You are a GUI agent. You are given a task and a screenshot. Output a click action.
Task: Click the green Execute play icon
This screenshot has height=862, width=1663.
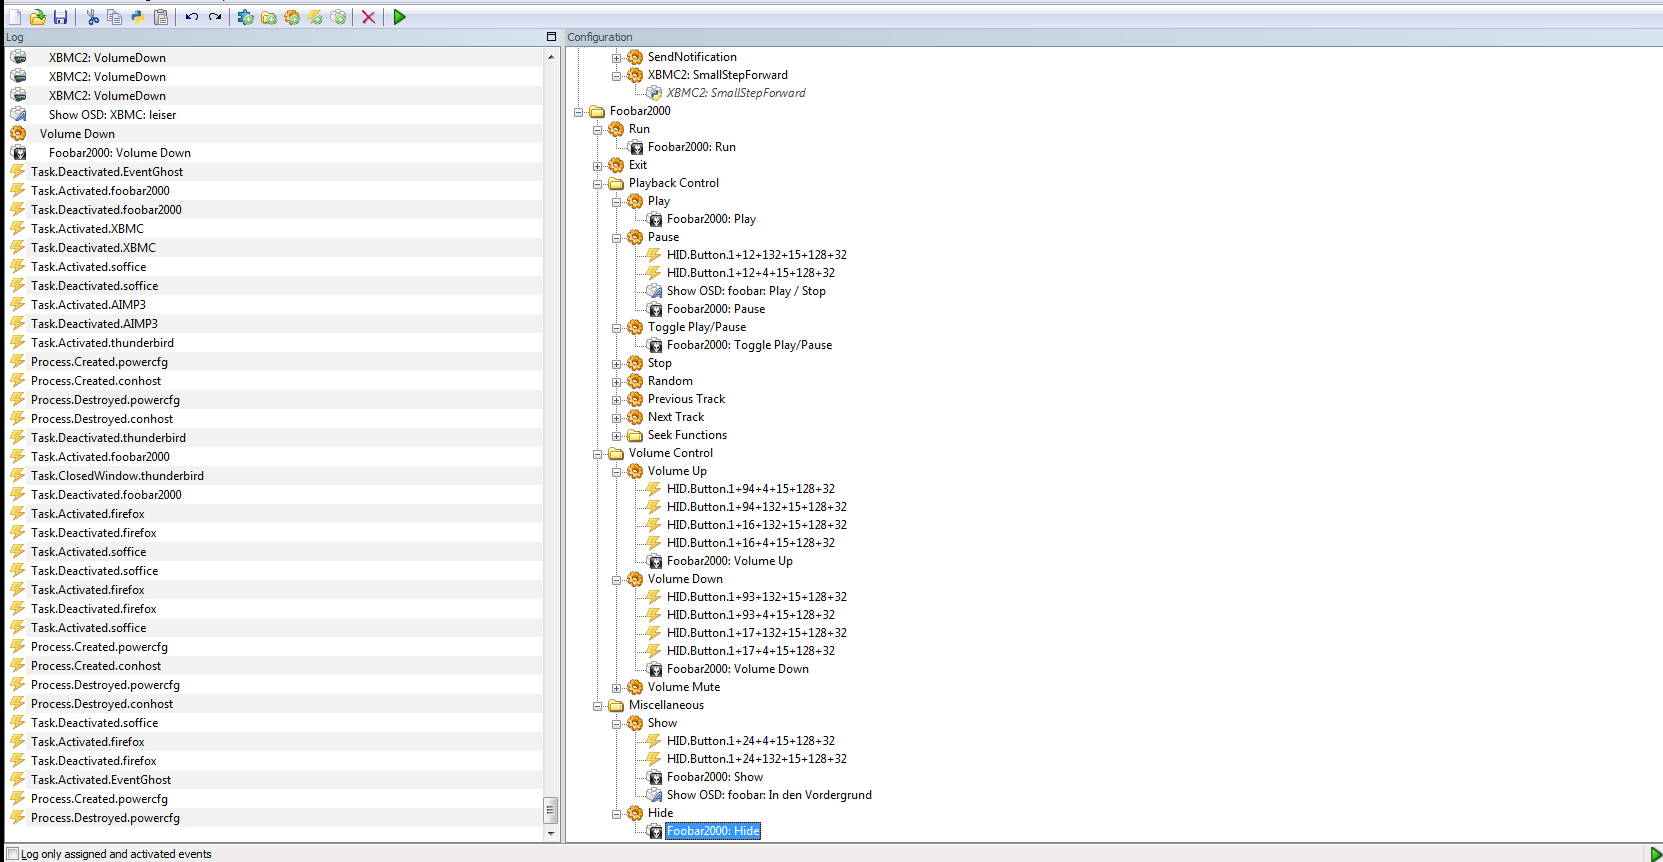click(x=399, y=17)
